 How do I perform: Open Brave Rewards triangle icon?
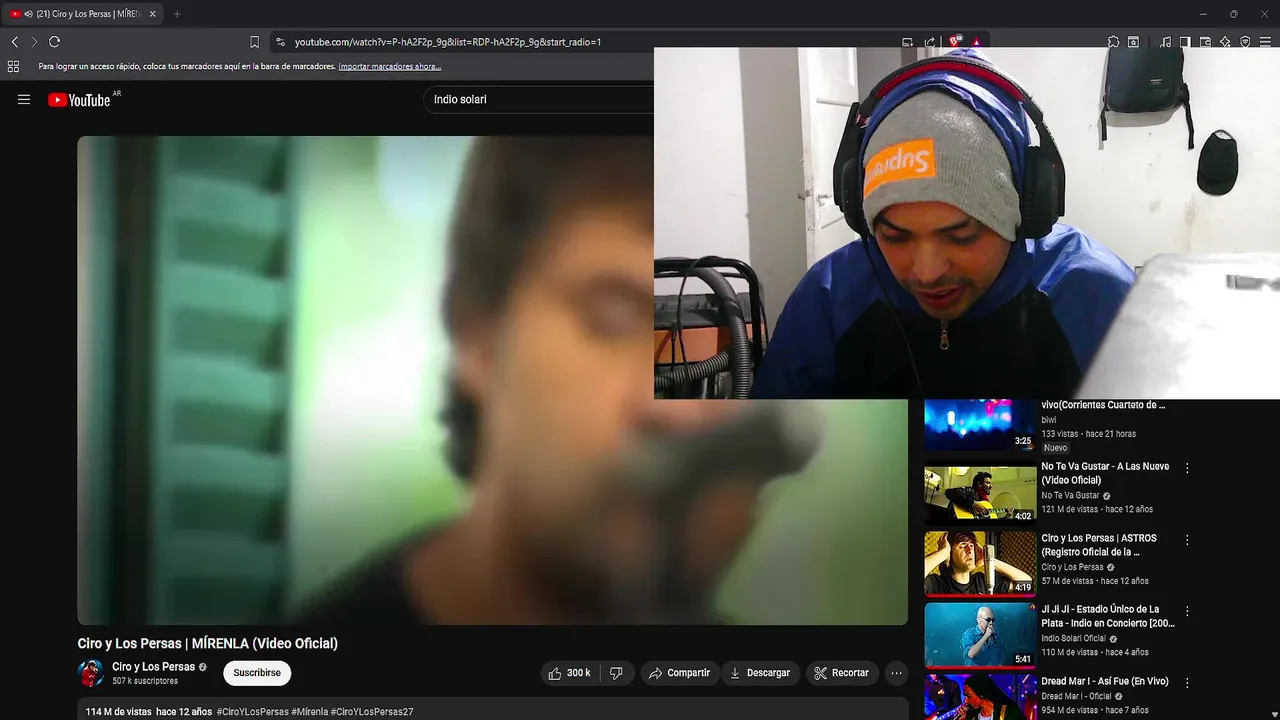(x=977, y=42)
